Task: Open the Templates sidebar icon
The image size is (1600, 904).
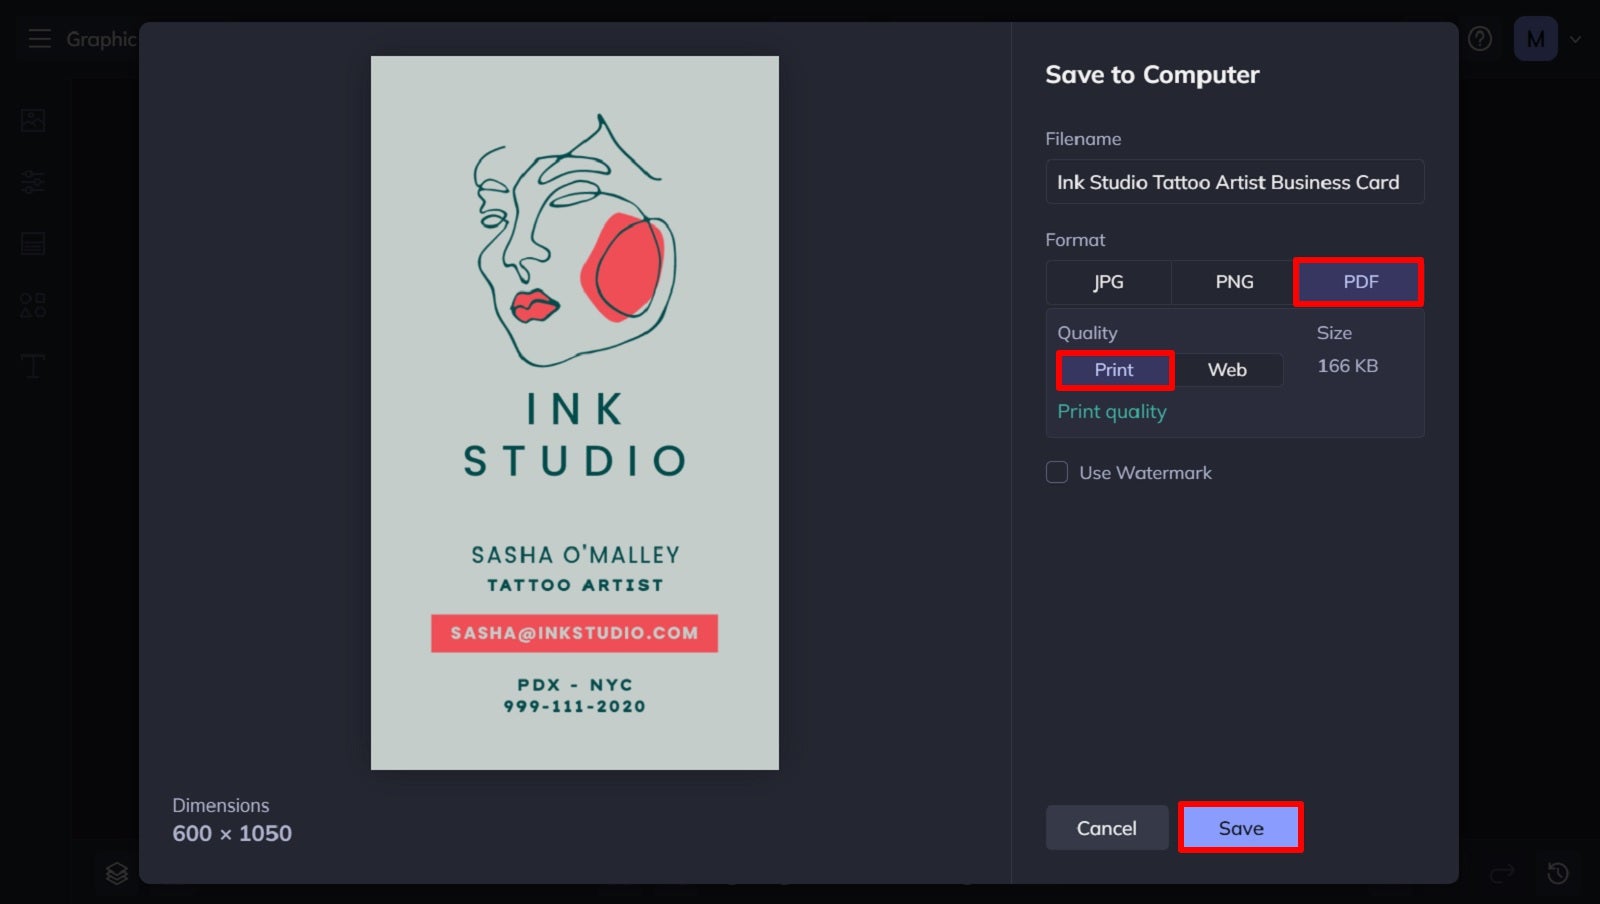Action: pos(33,243)
